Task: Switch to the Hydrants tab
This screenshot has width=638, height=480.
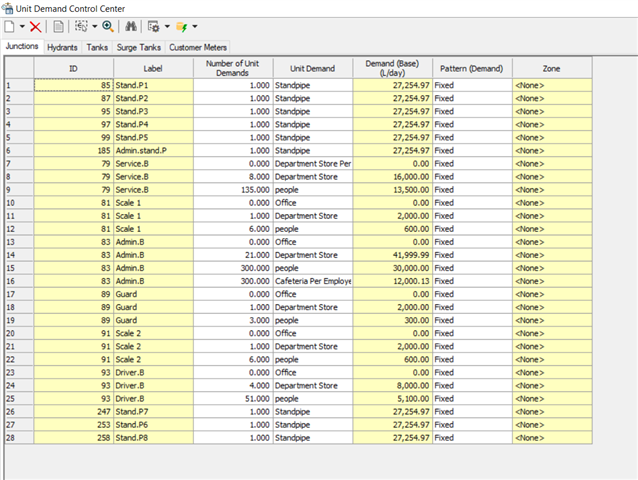Action: tap(62, 47)
